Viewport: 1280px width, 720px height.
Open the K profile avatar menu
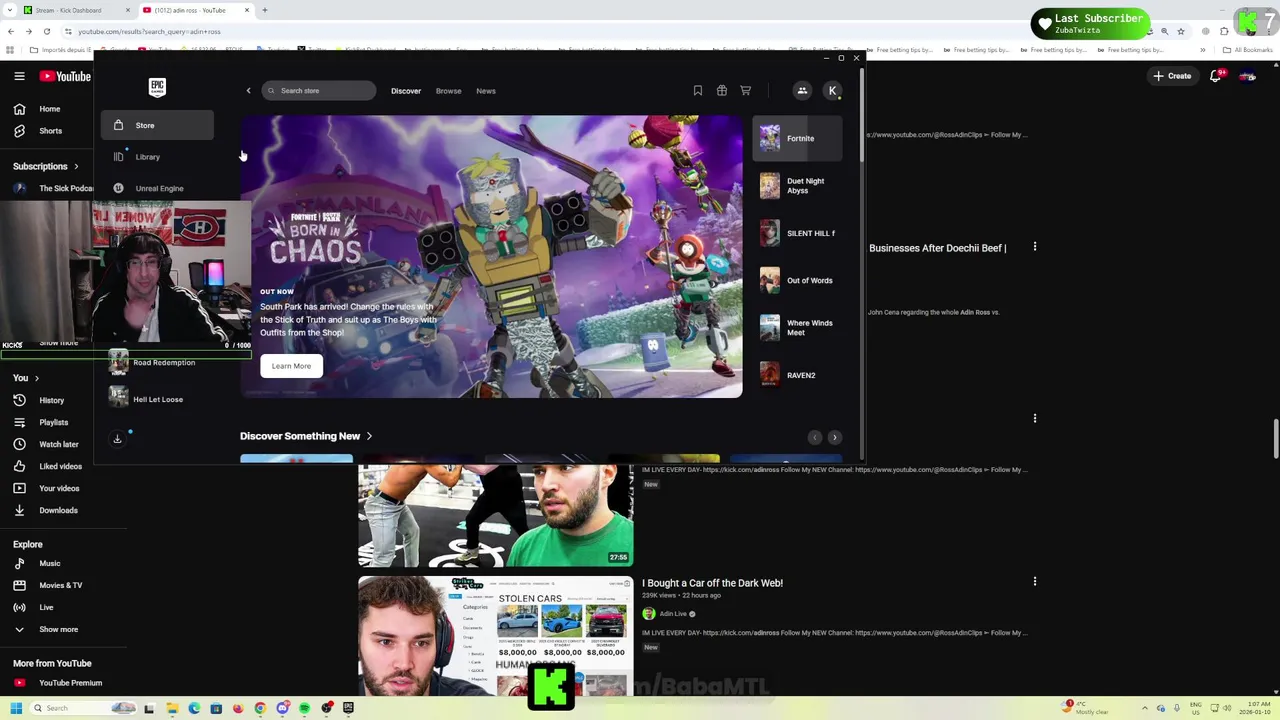(832, 91)
